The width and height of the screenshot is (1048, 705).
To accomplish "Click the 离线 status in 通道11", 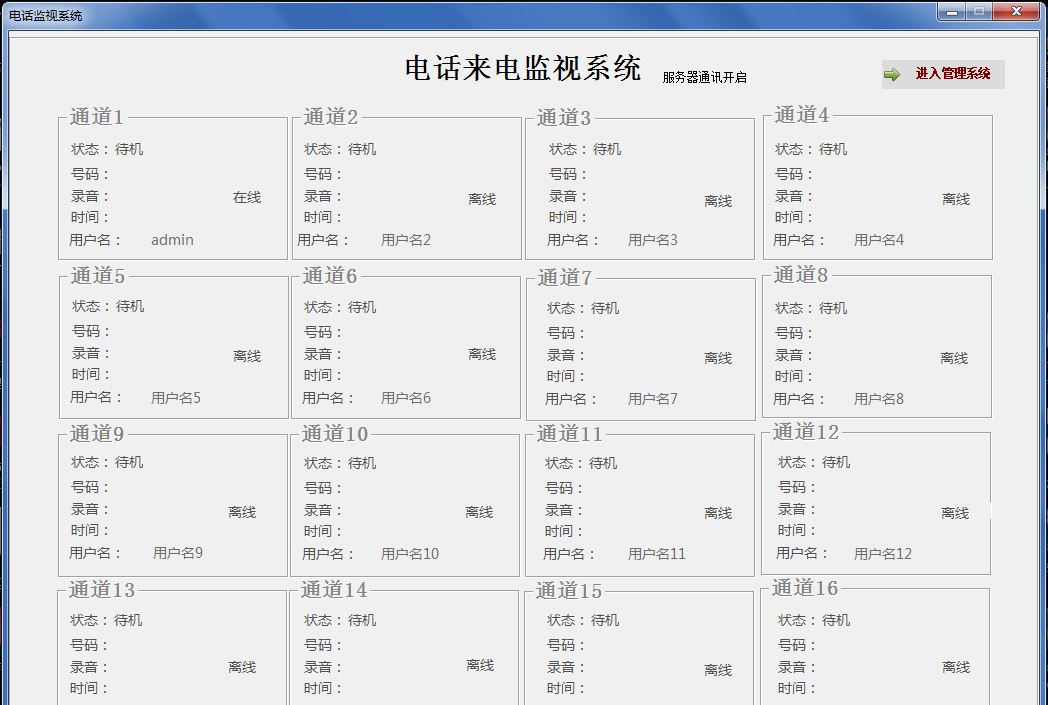I will (x=718, y=513).
